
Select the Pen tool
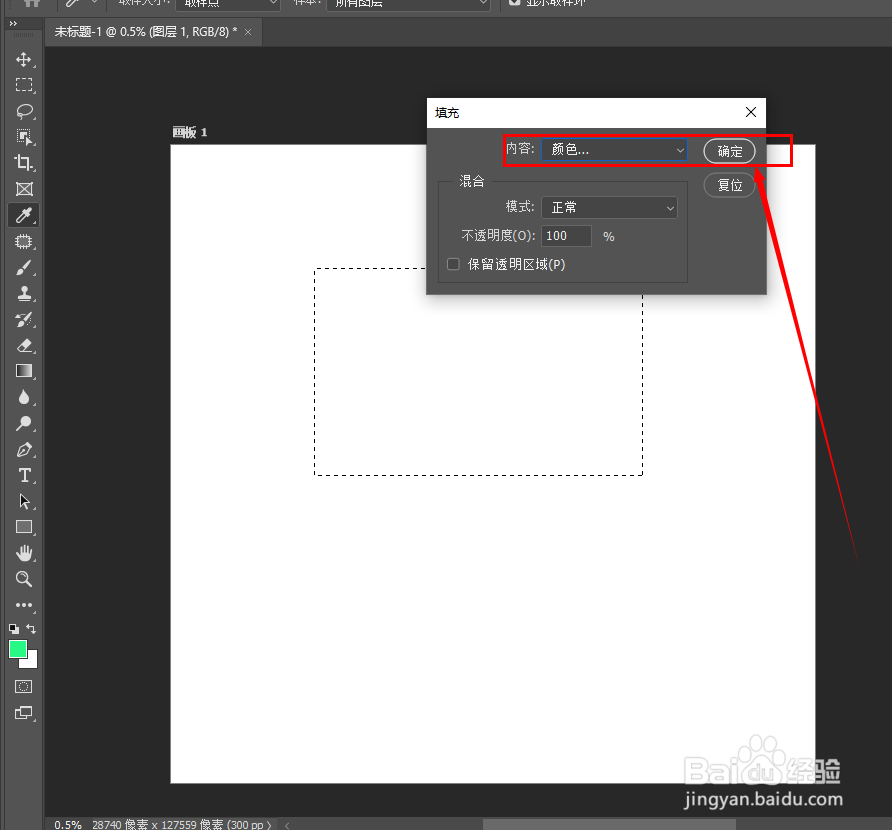[x=24, y=449]
